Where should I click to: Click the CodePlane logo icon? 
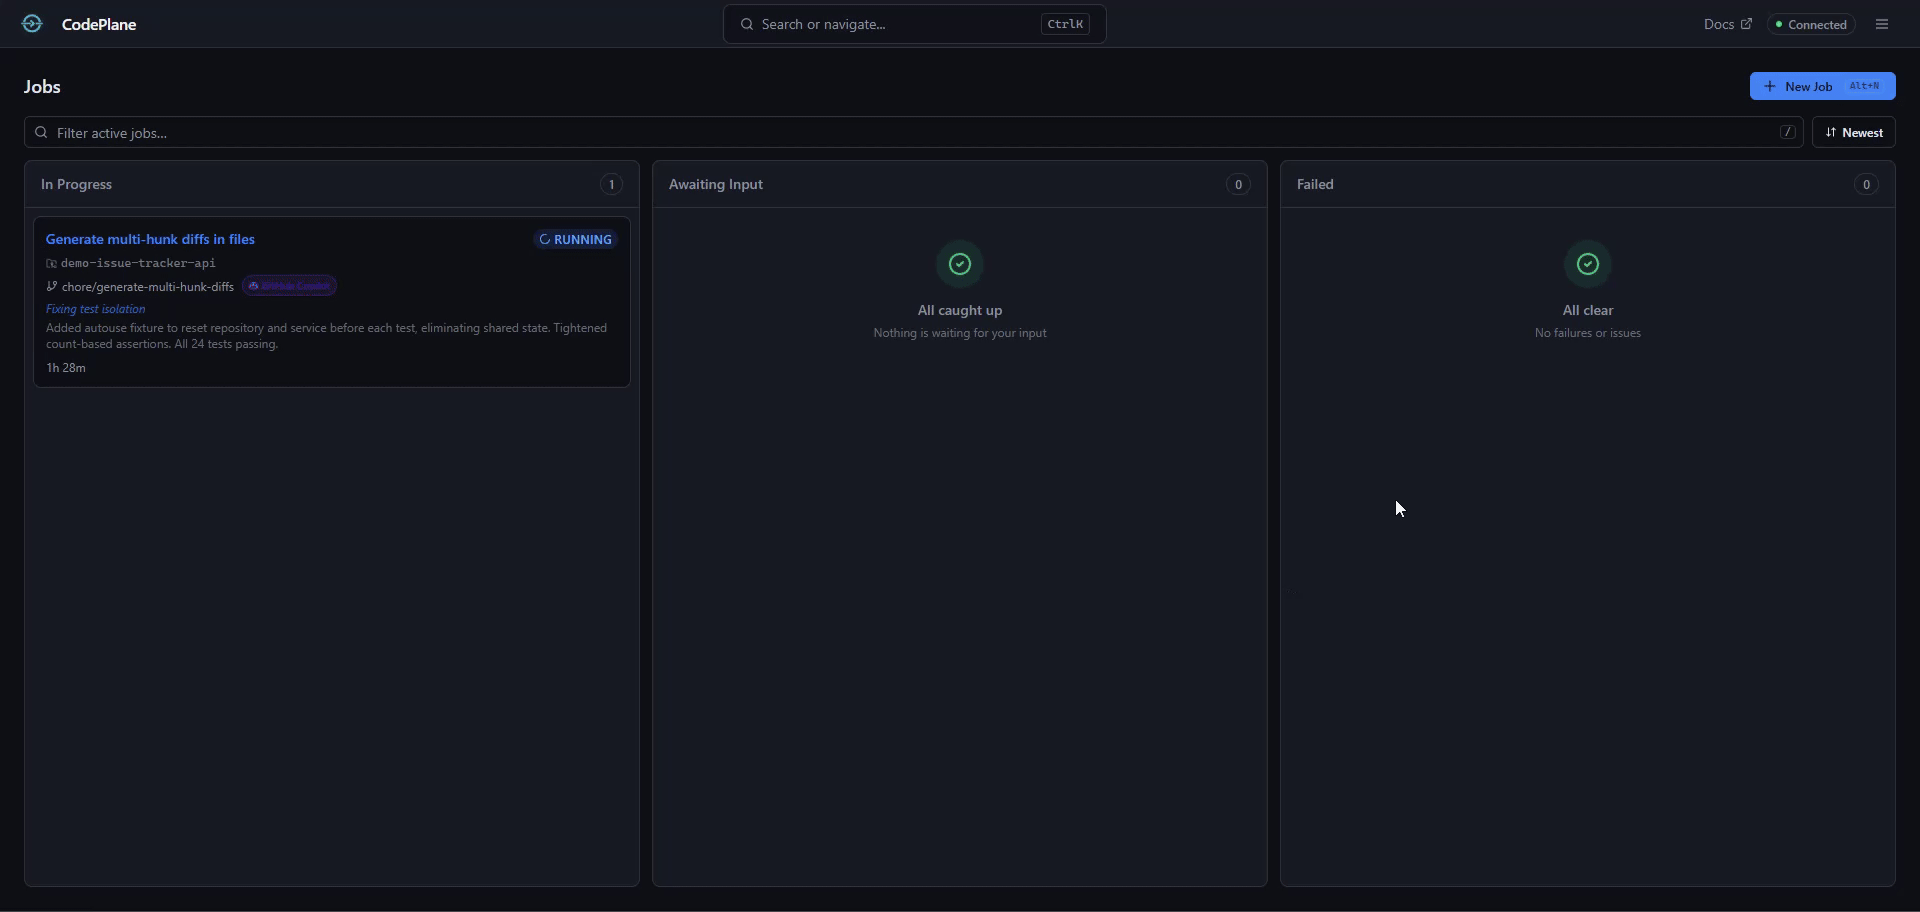pyautogui.click(x=32, y=24)
